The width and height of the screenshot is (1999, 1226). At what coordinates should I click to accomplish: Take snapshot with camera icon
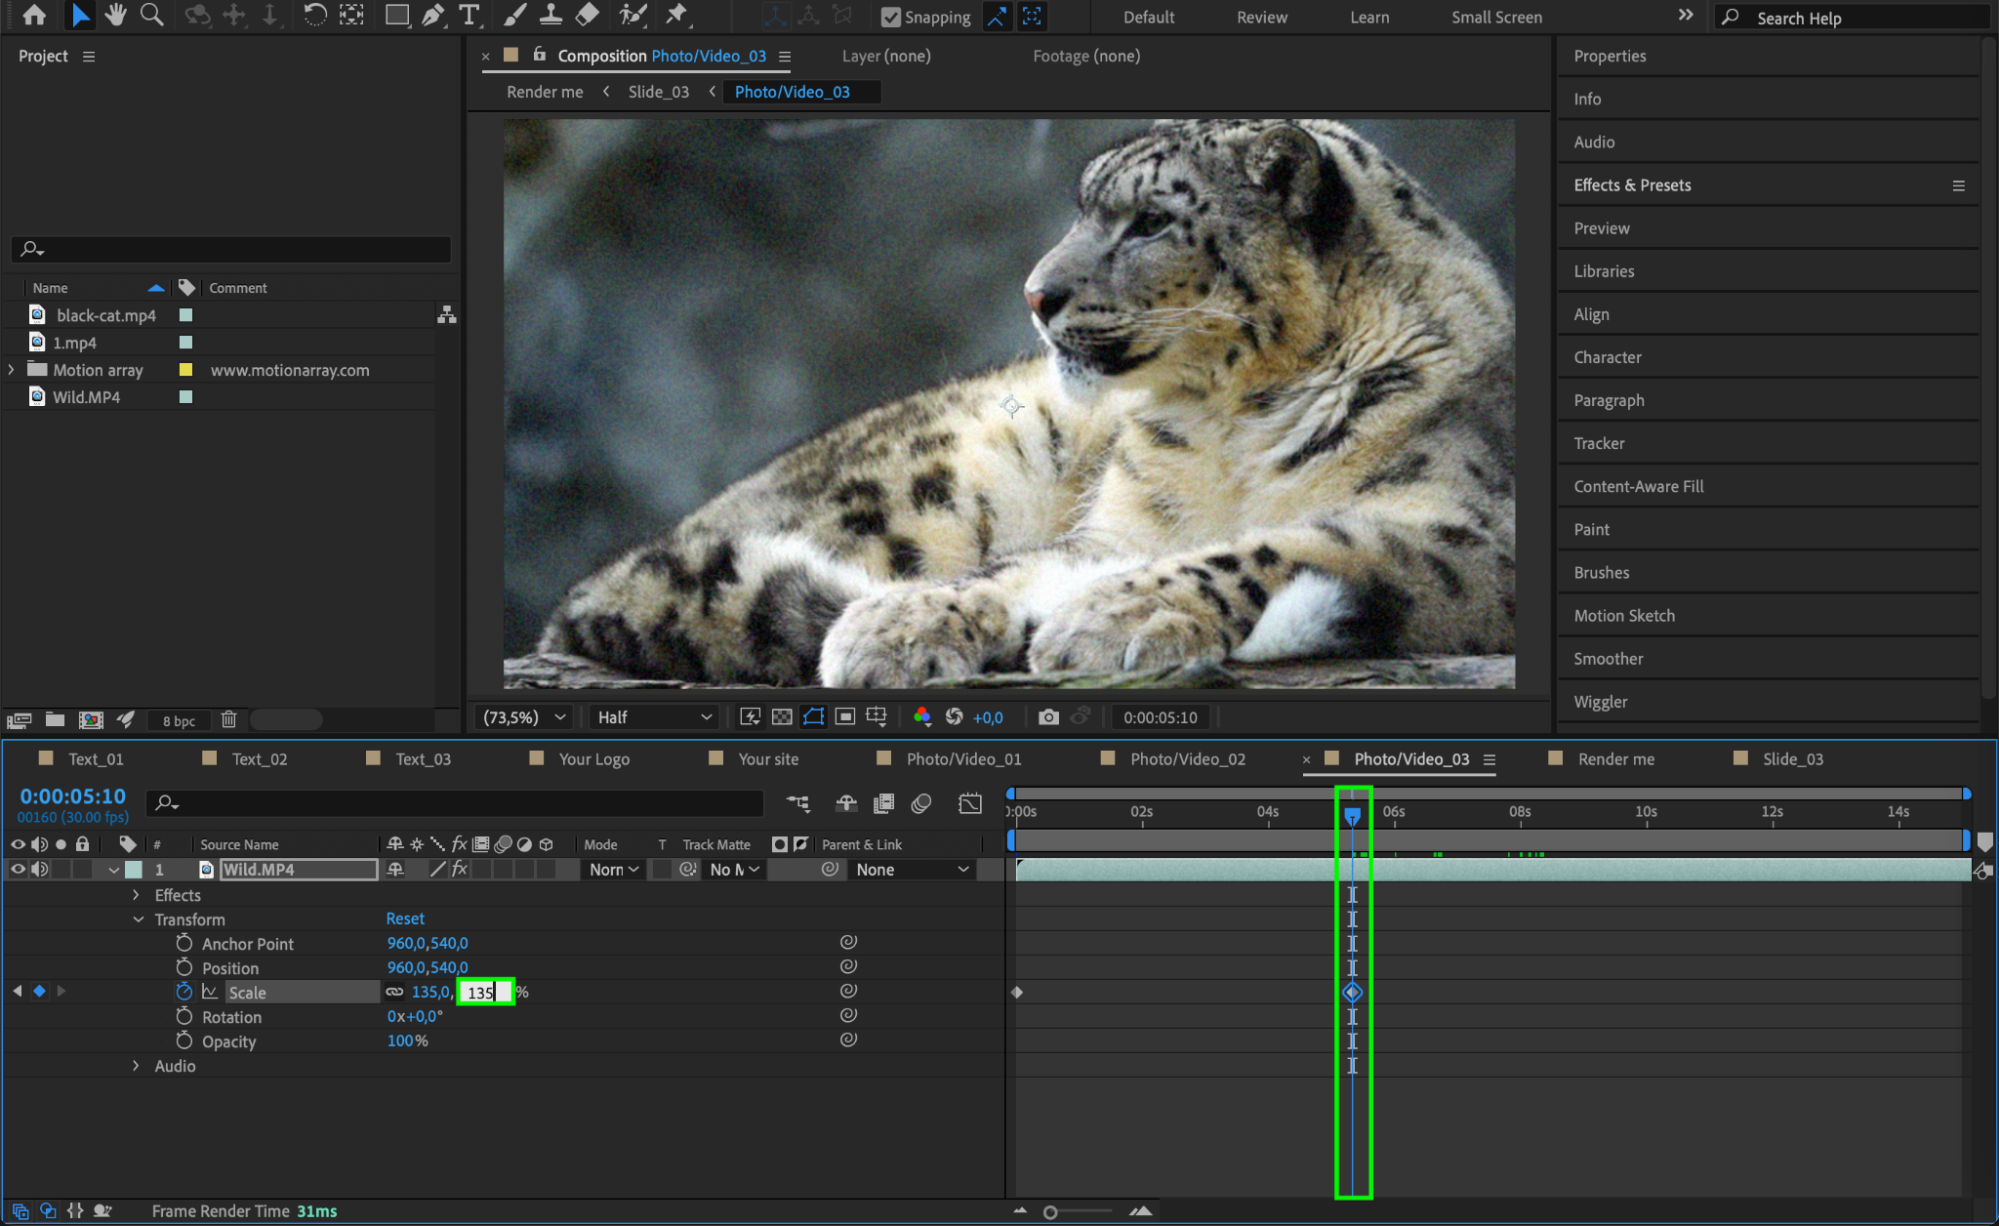pos(1047,717)
